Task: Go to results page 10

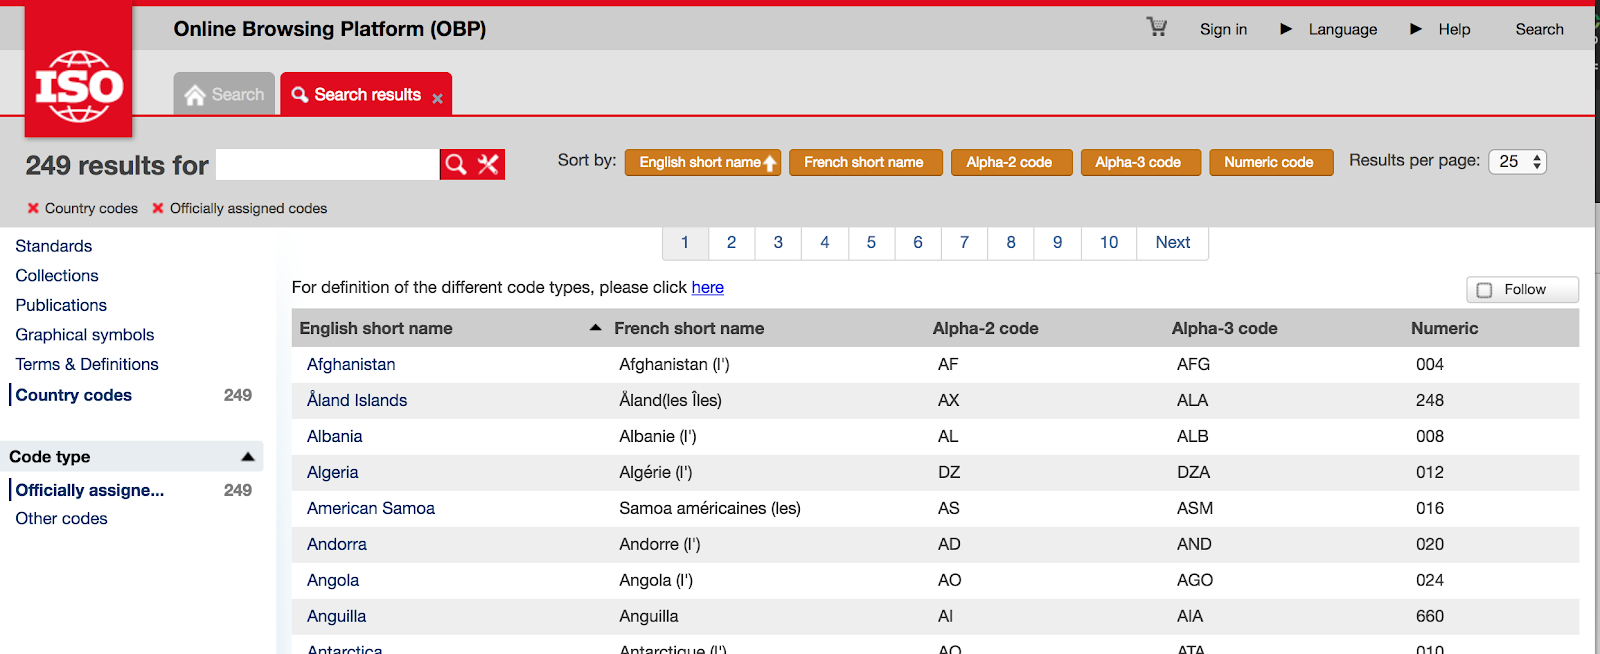Action: 1109,242
